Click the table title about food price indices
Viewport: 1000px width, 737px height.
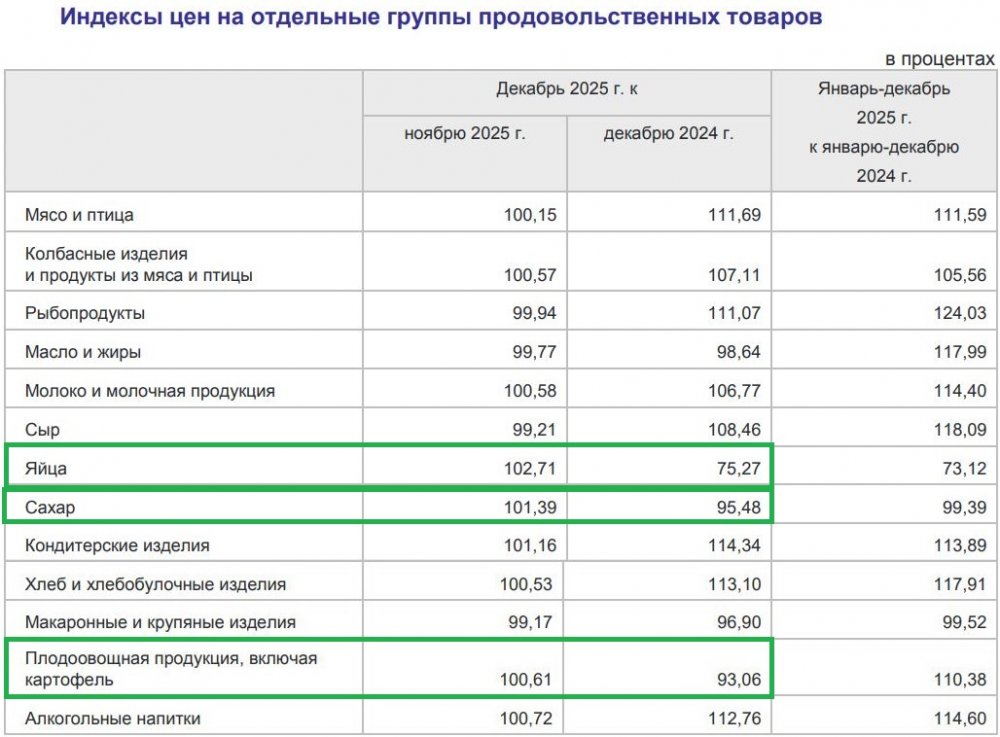pyautogui.click(x=441, y=19)
